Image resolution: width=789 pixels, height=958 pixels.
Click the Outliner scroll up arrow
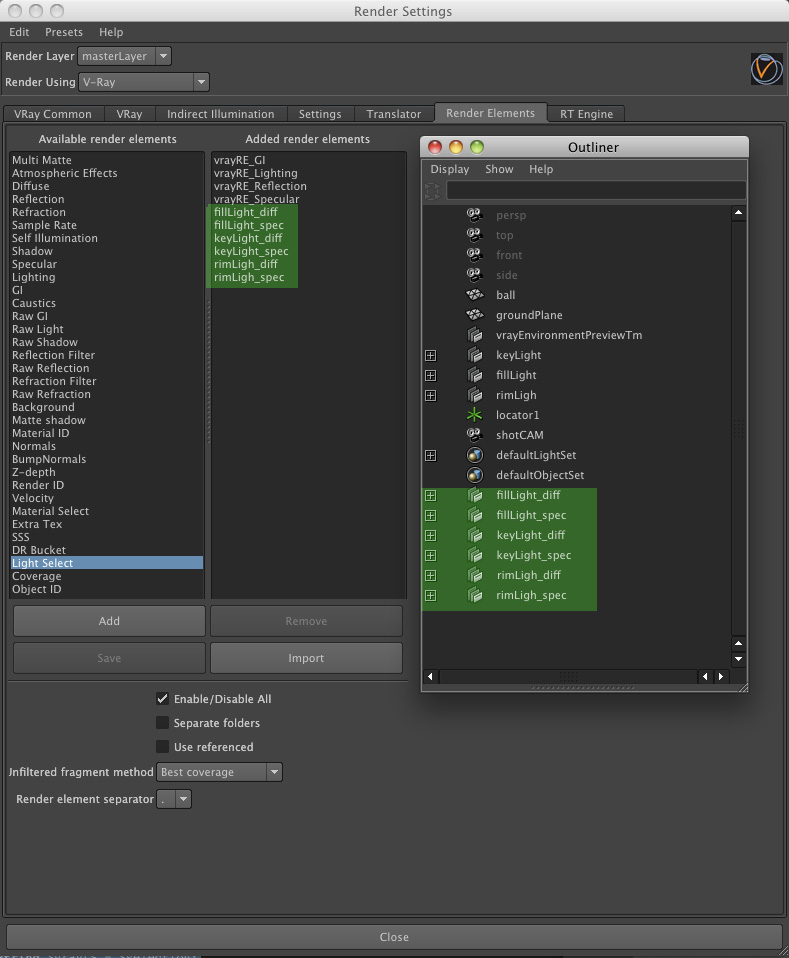[738, 213]
